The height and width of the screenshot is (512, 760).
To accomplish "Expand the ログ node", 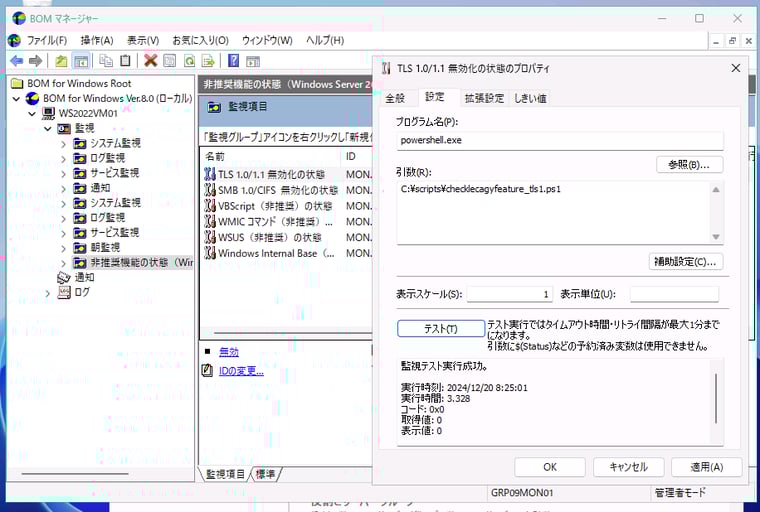I will 48,293.
